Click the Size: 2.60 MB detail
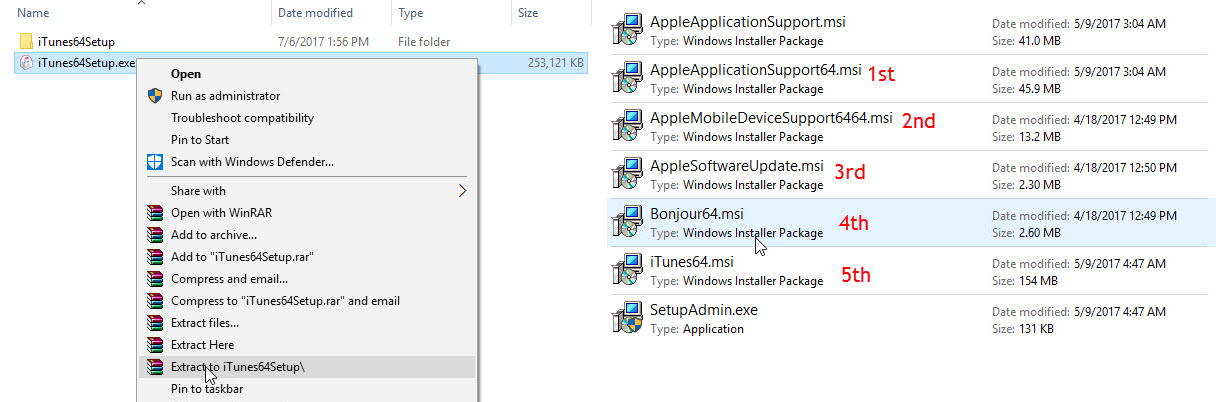The height and width of the screenshot is (402, 1216). point(1028,233)
